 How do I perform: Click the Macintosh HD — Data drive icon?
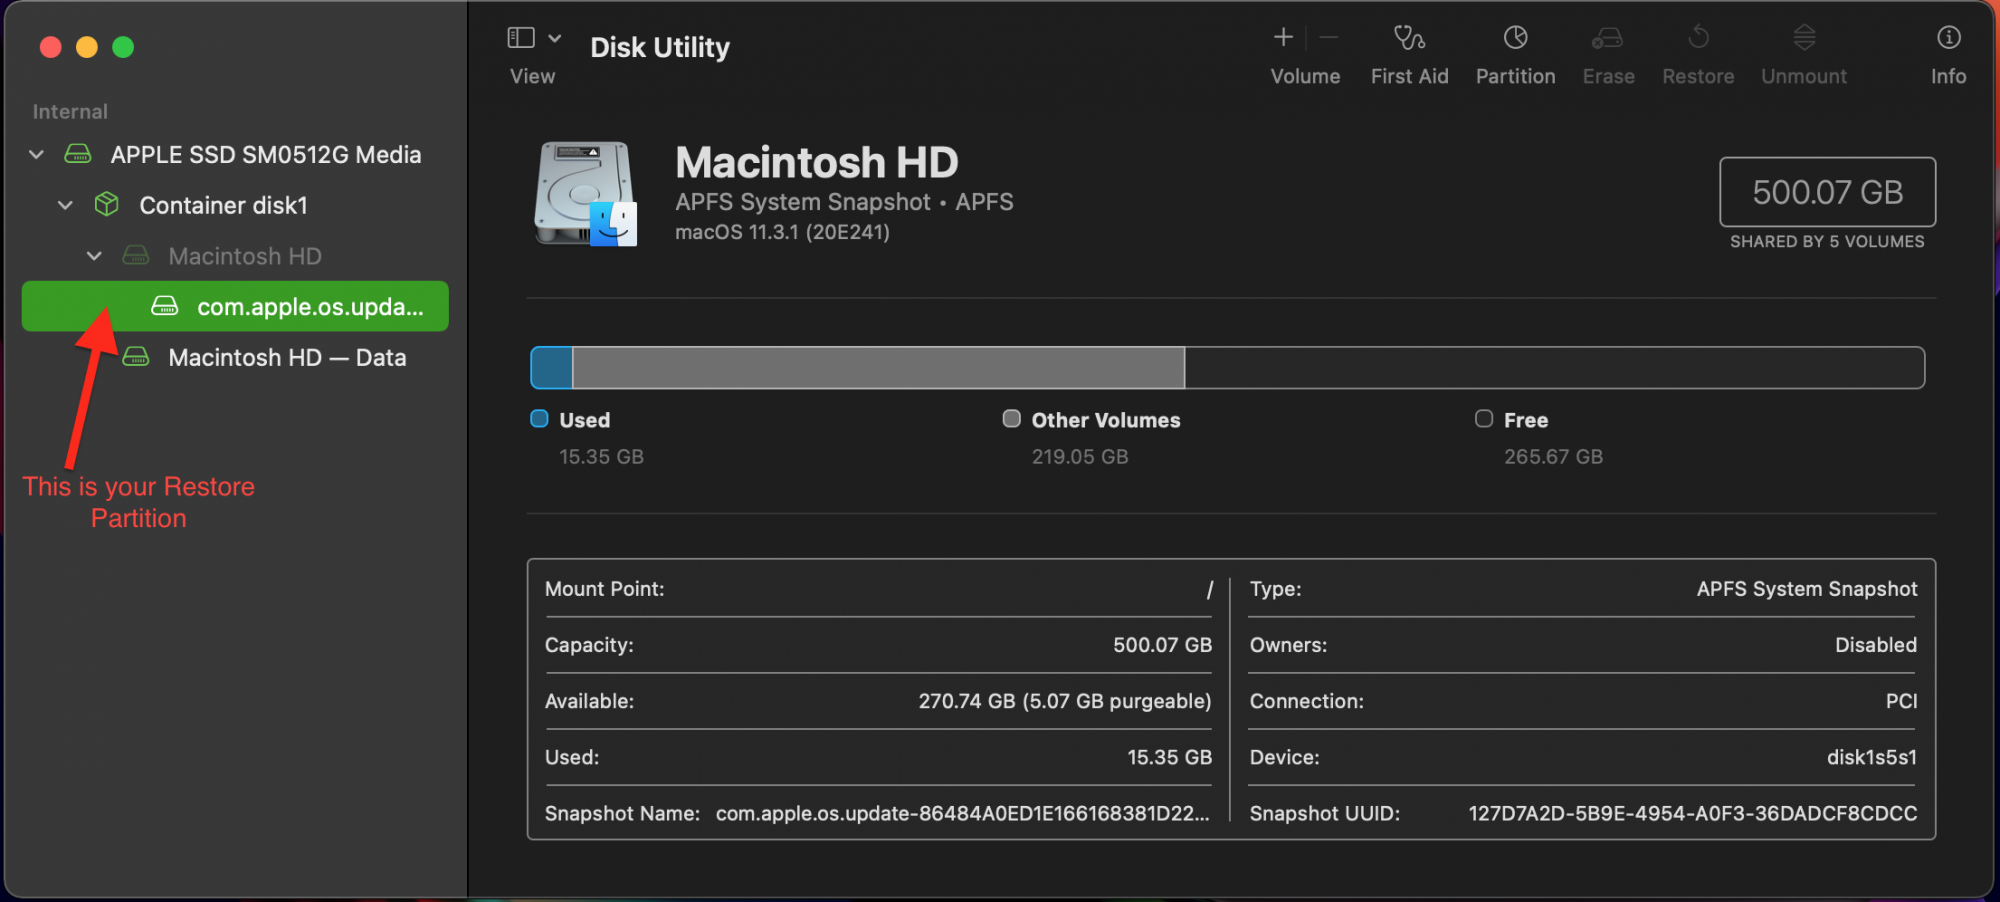[136, 357]
